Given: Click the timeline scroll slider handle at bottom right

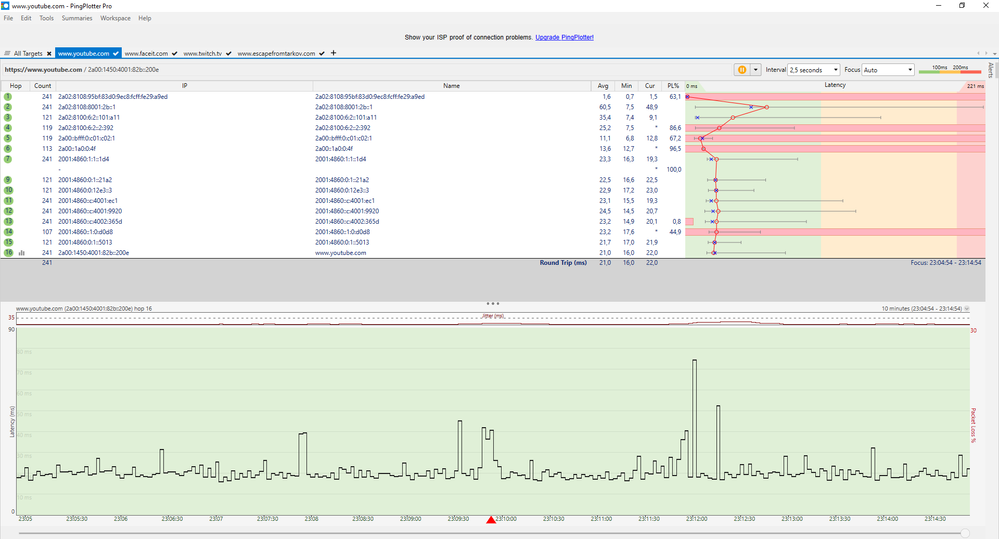Looking at the screenshot, I should point(965,533).
